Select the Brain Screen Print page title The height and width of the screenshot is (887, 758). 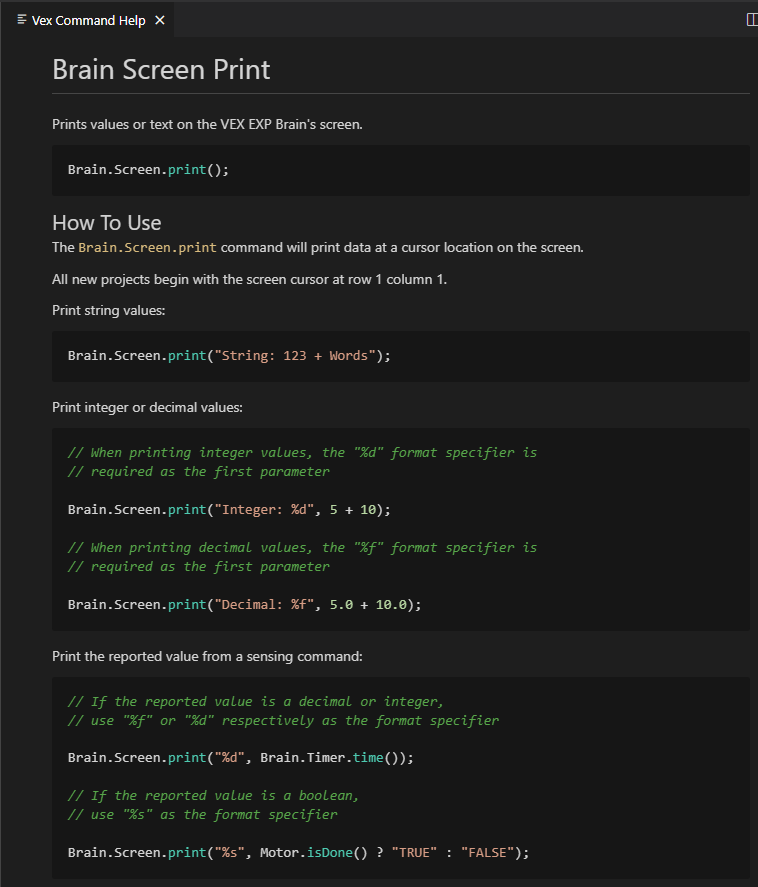[x=161, y=70]
